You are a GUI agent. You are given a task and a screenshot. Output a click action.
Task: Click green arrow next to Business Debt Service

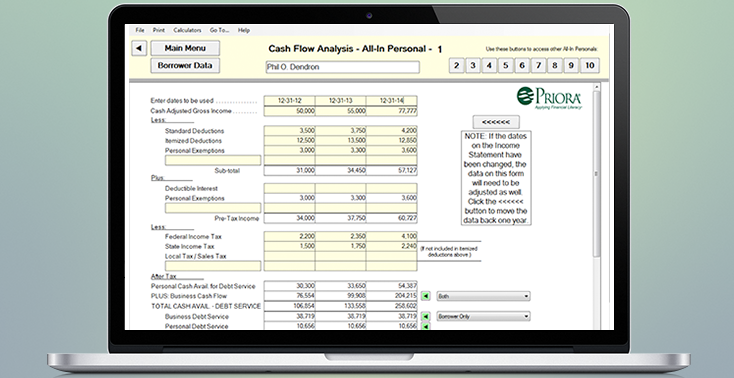(426, 317)
